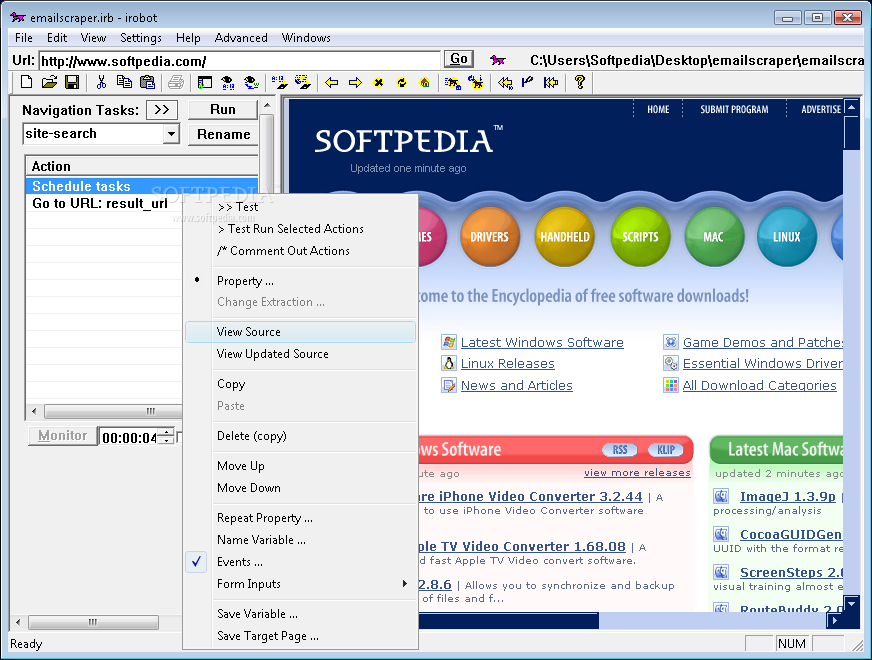Open the site-search navigation task dropdown
Viewport: 872px width, 660px height.
coord(171,134)
